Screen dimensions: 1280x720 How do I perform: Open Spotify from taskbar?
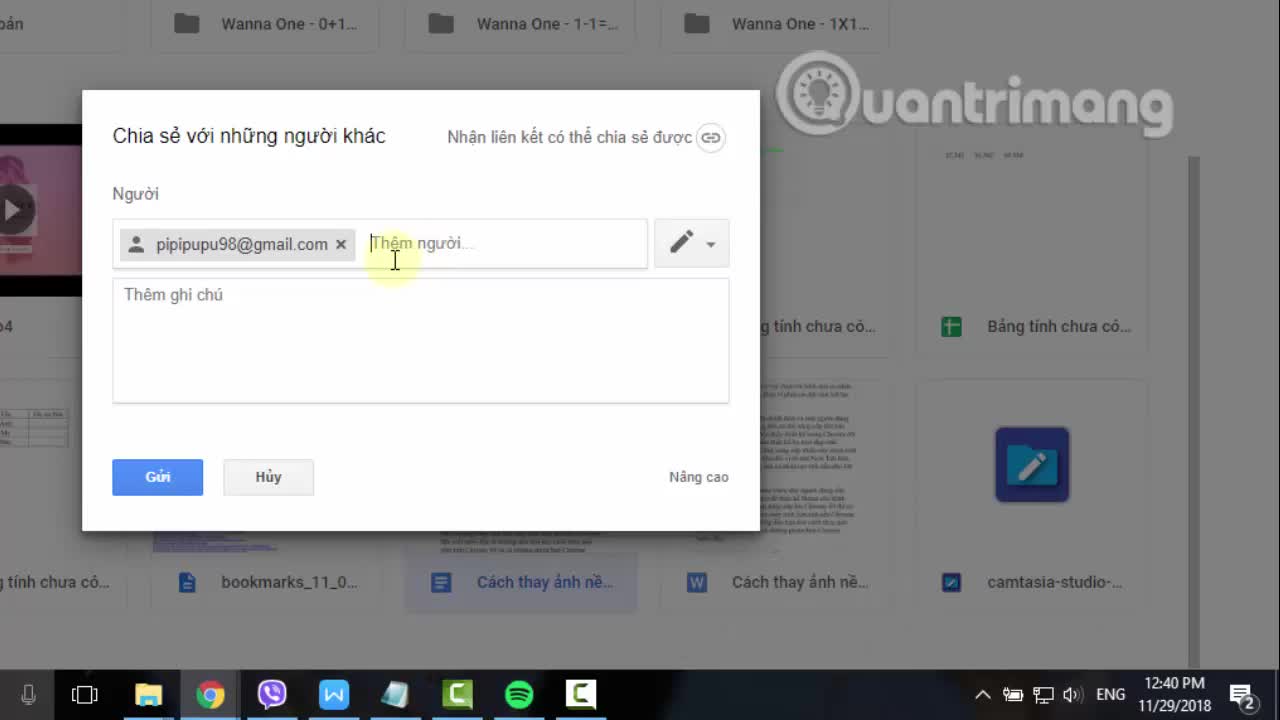point(520,694)
